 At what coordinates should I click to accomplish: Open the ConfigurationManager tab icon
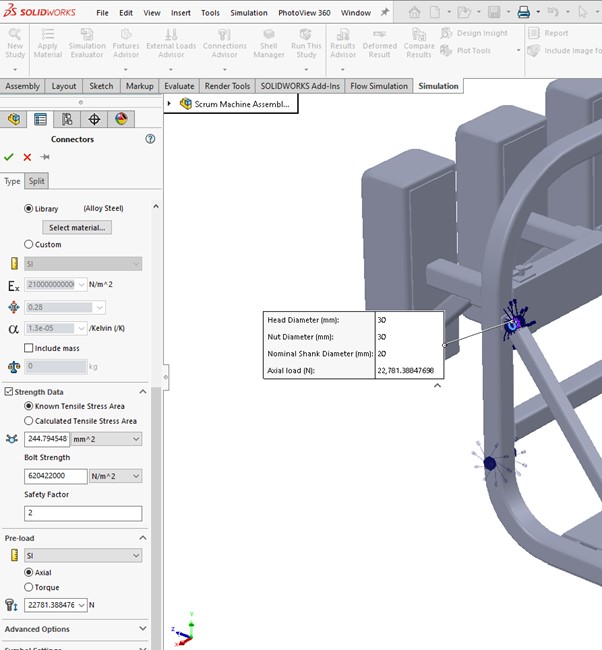tap(68, 119)
